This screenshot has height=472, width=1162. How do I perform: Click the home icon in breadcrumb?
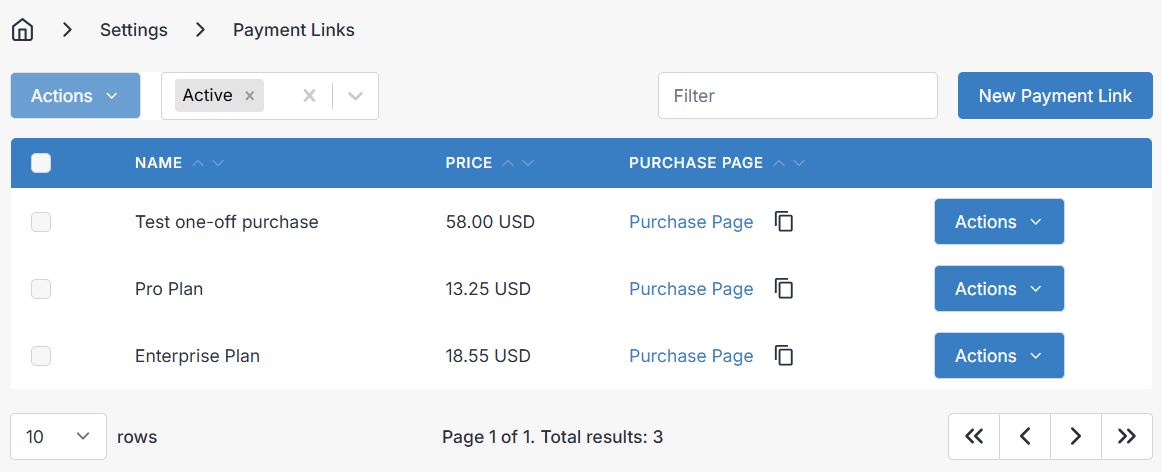click(x=22, y=30)
